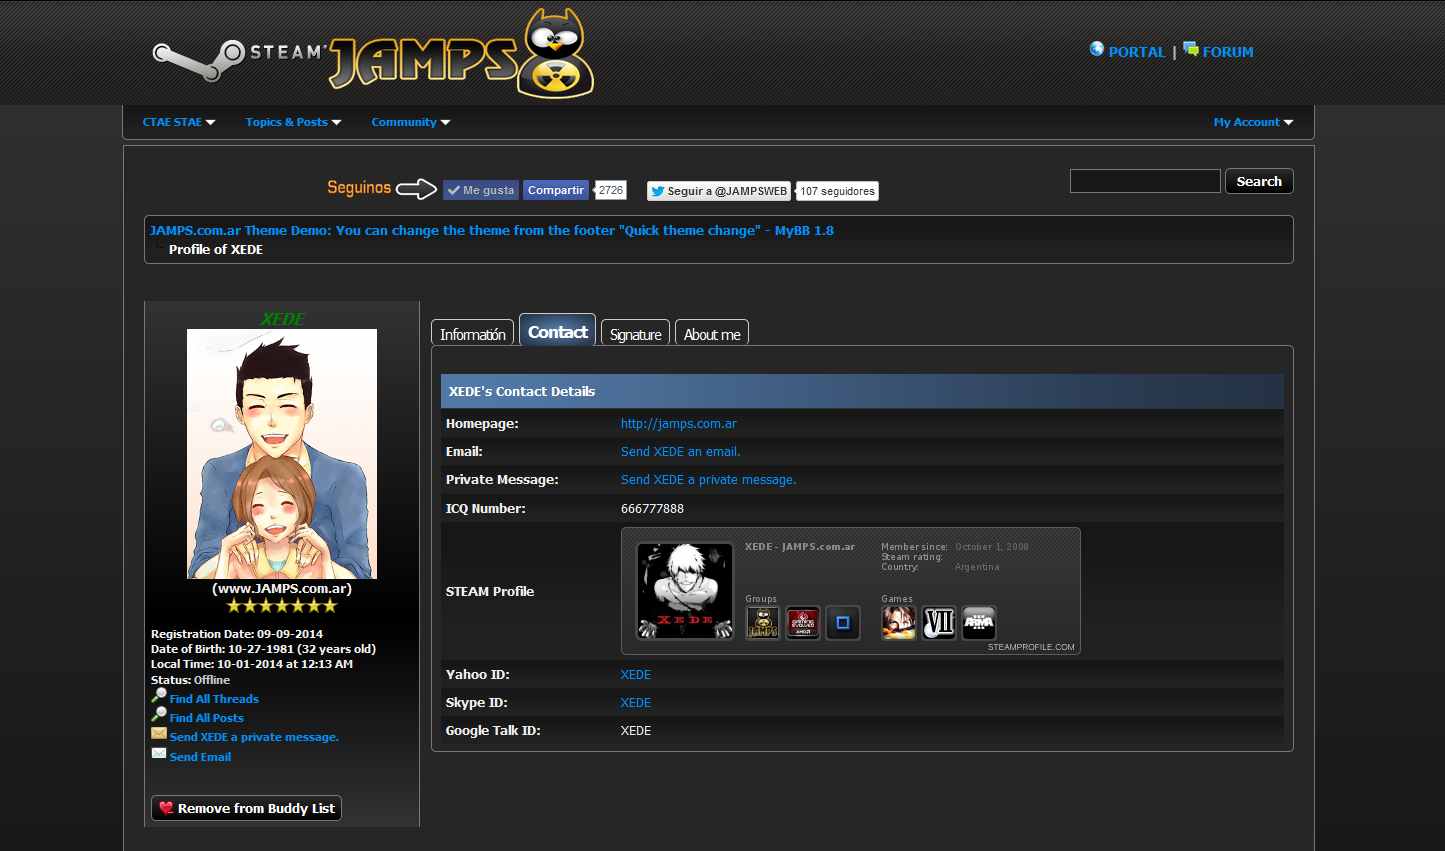Screen dimensions: 1445x851
Task: Click the VII game icon in Steam profile
Action: point(938,623)
